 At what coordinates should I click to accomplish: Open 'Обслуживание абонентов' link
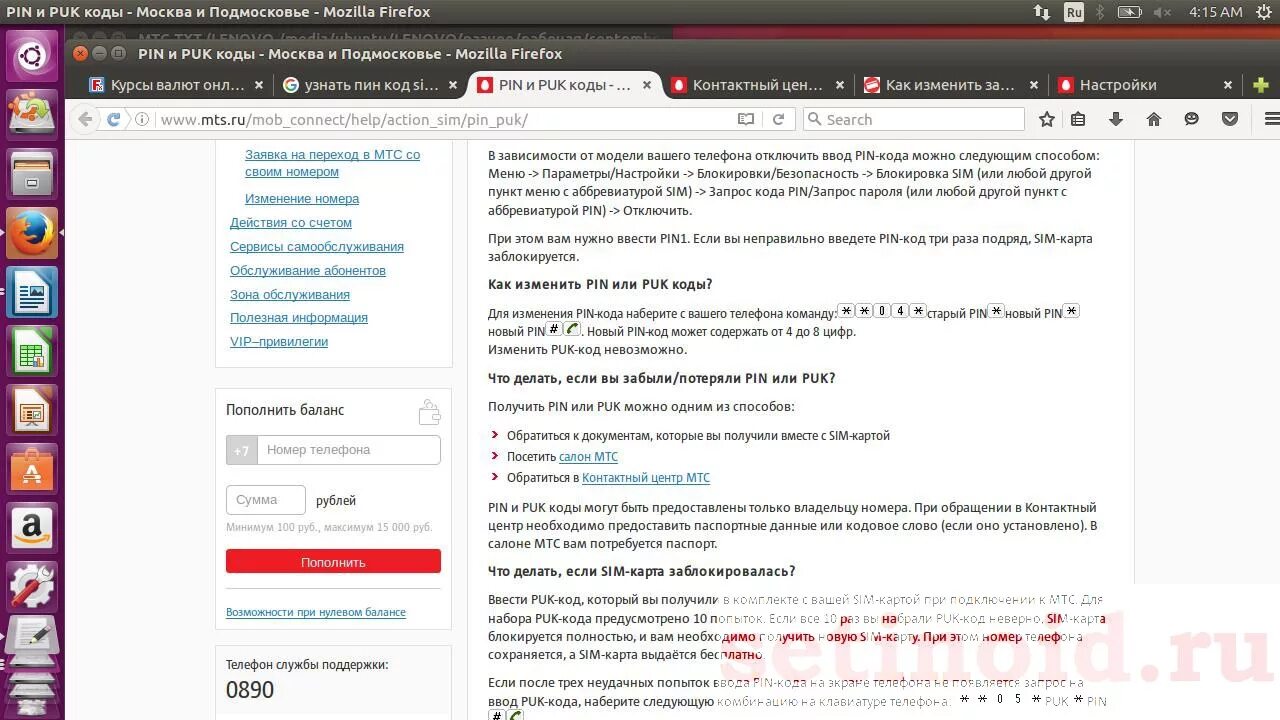tap(308, 270)
